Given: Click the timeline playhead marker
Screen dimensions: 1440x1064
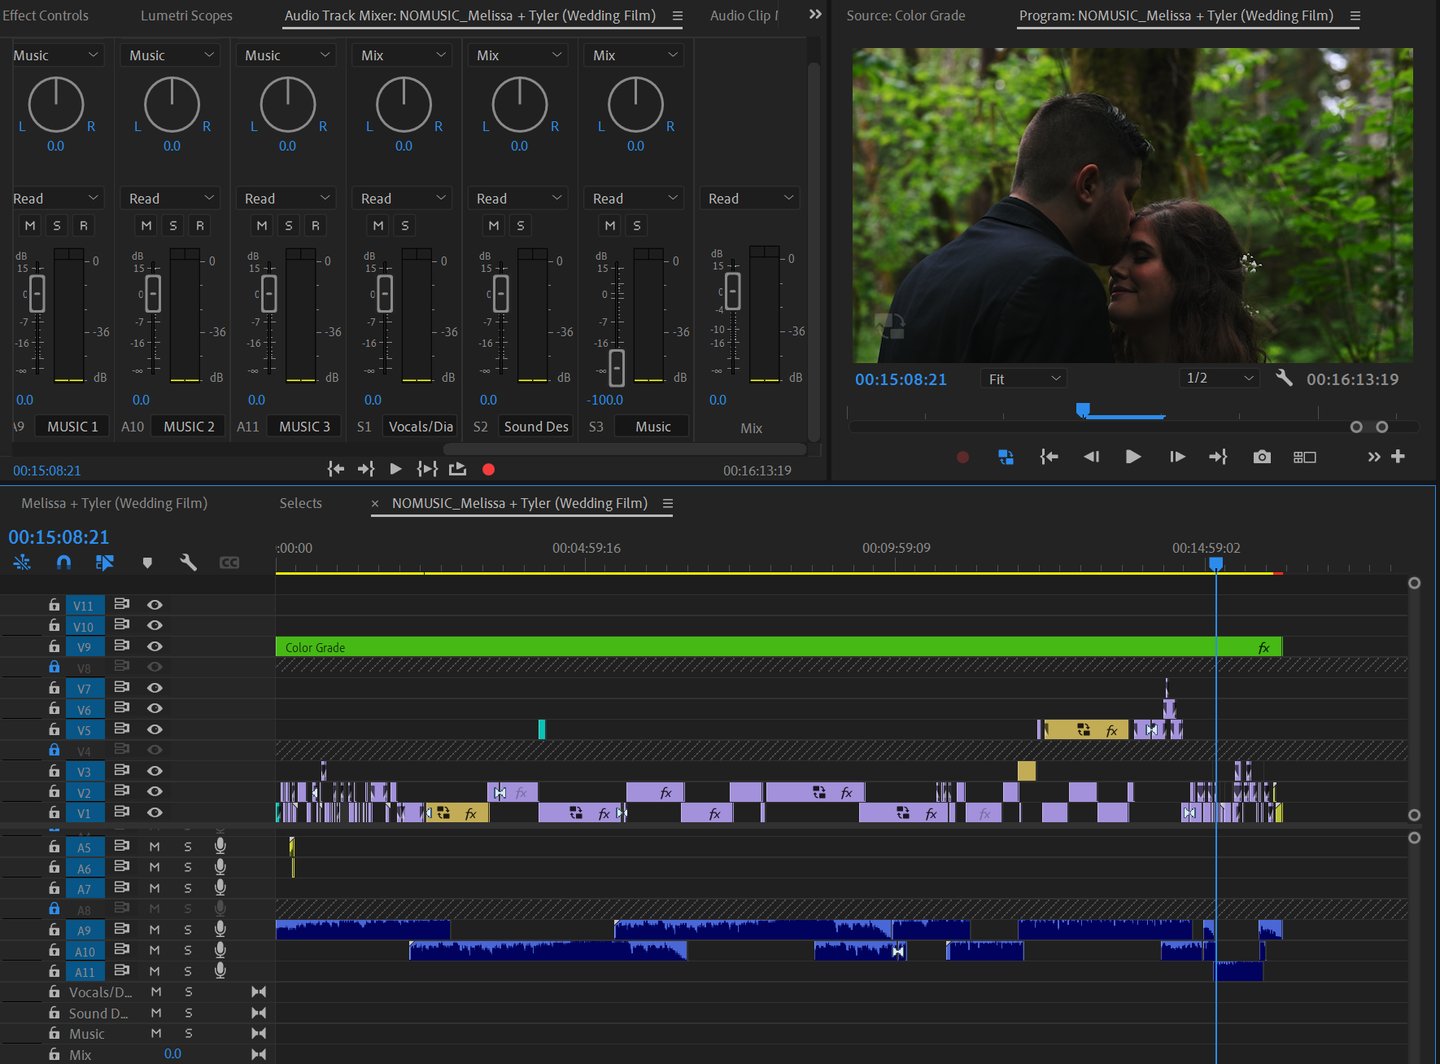Looking at the screenshot, I should [x=1216, y=564].
